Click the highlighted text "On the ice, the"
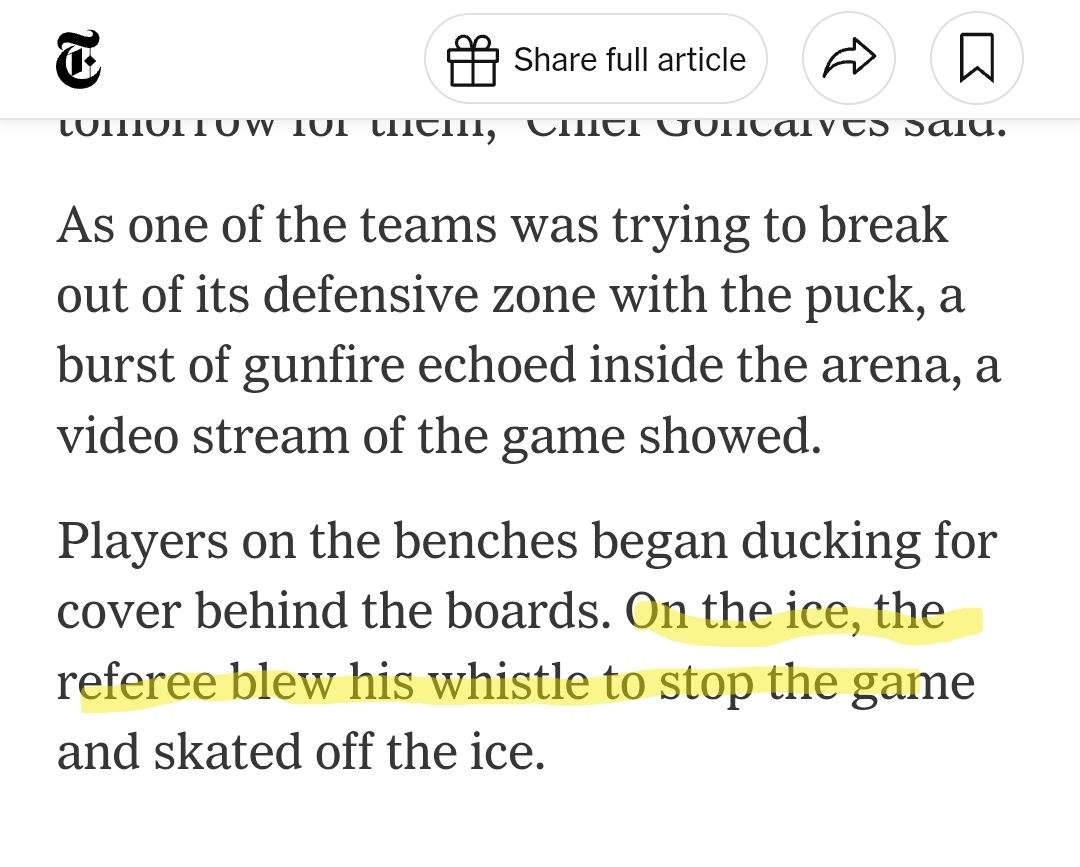 click(x=790, y=612)
